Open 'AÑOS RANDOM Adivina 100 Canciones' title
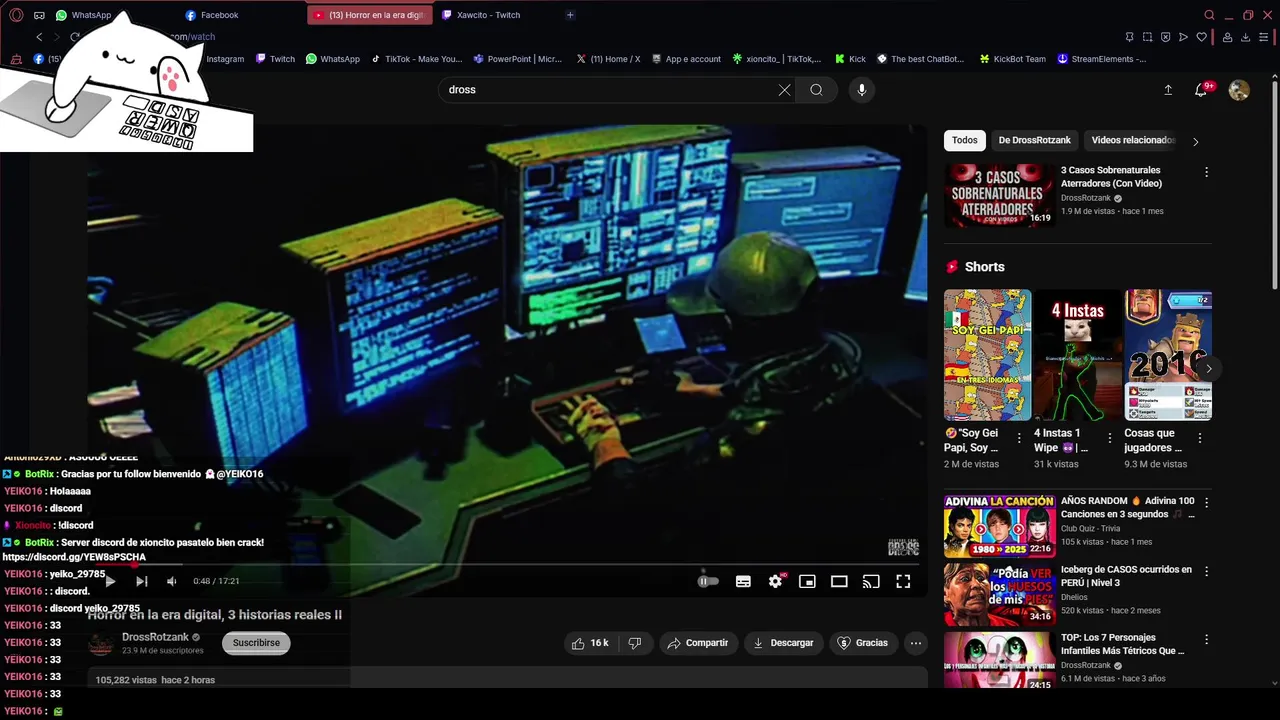 tap(1128, 508)
